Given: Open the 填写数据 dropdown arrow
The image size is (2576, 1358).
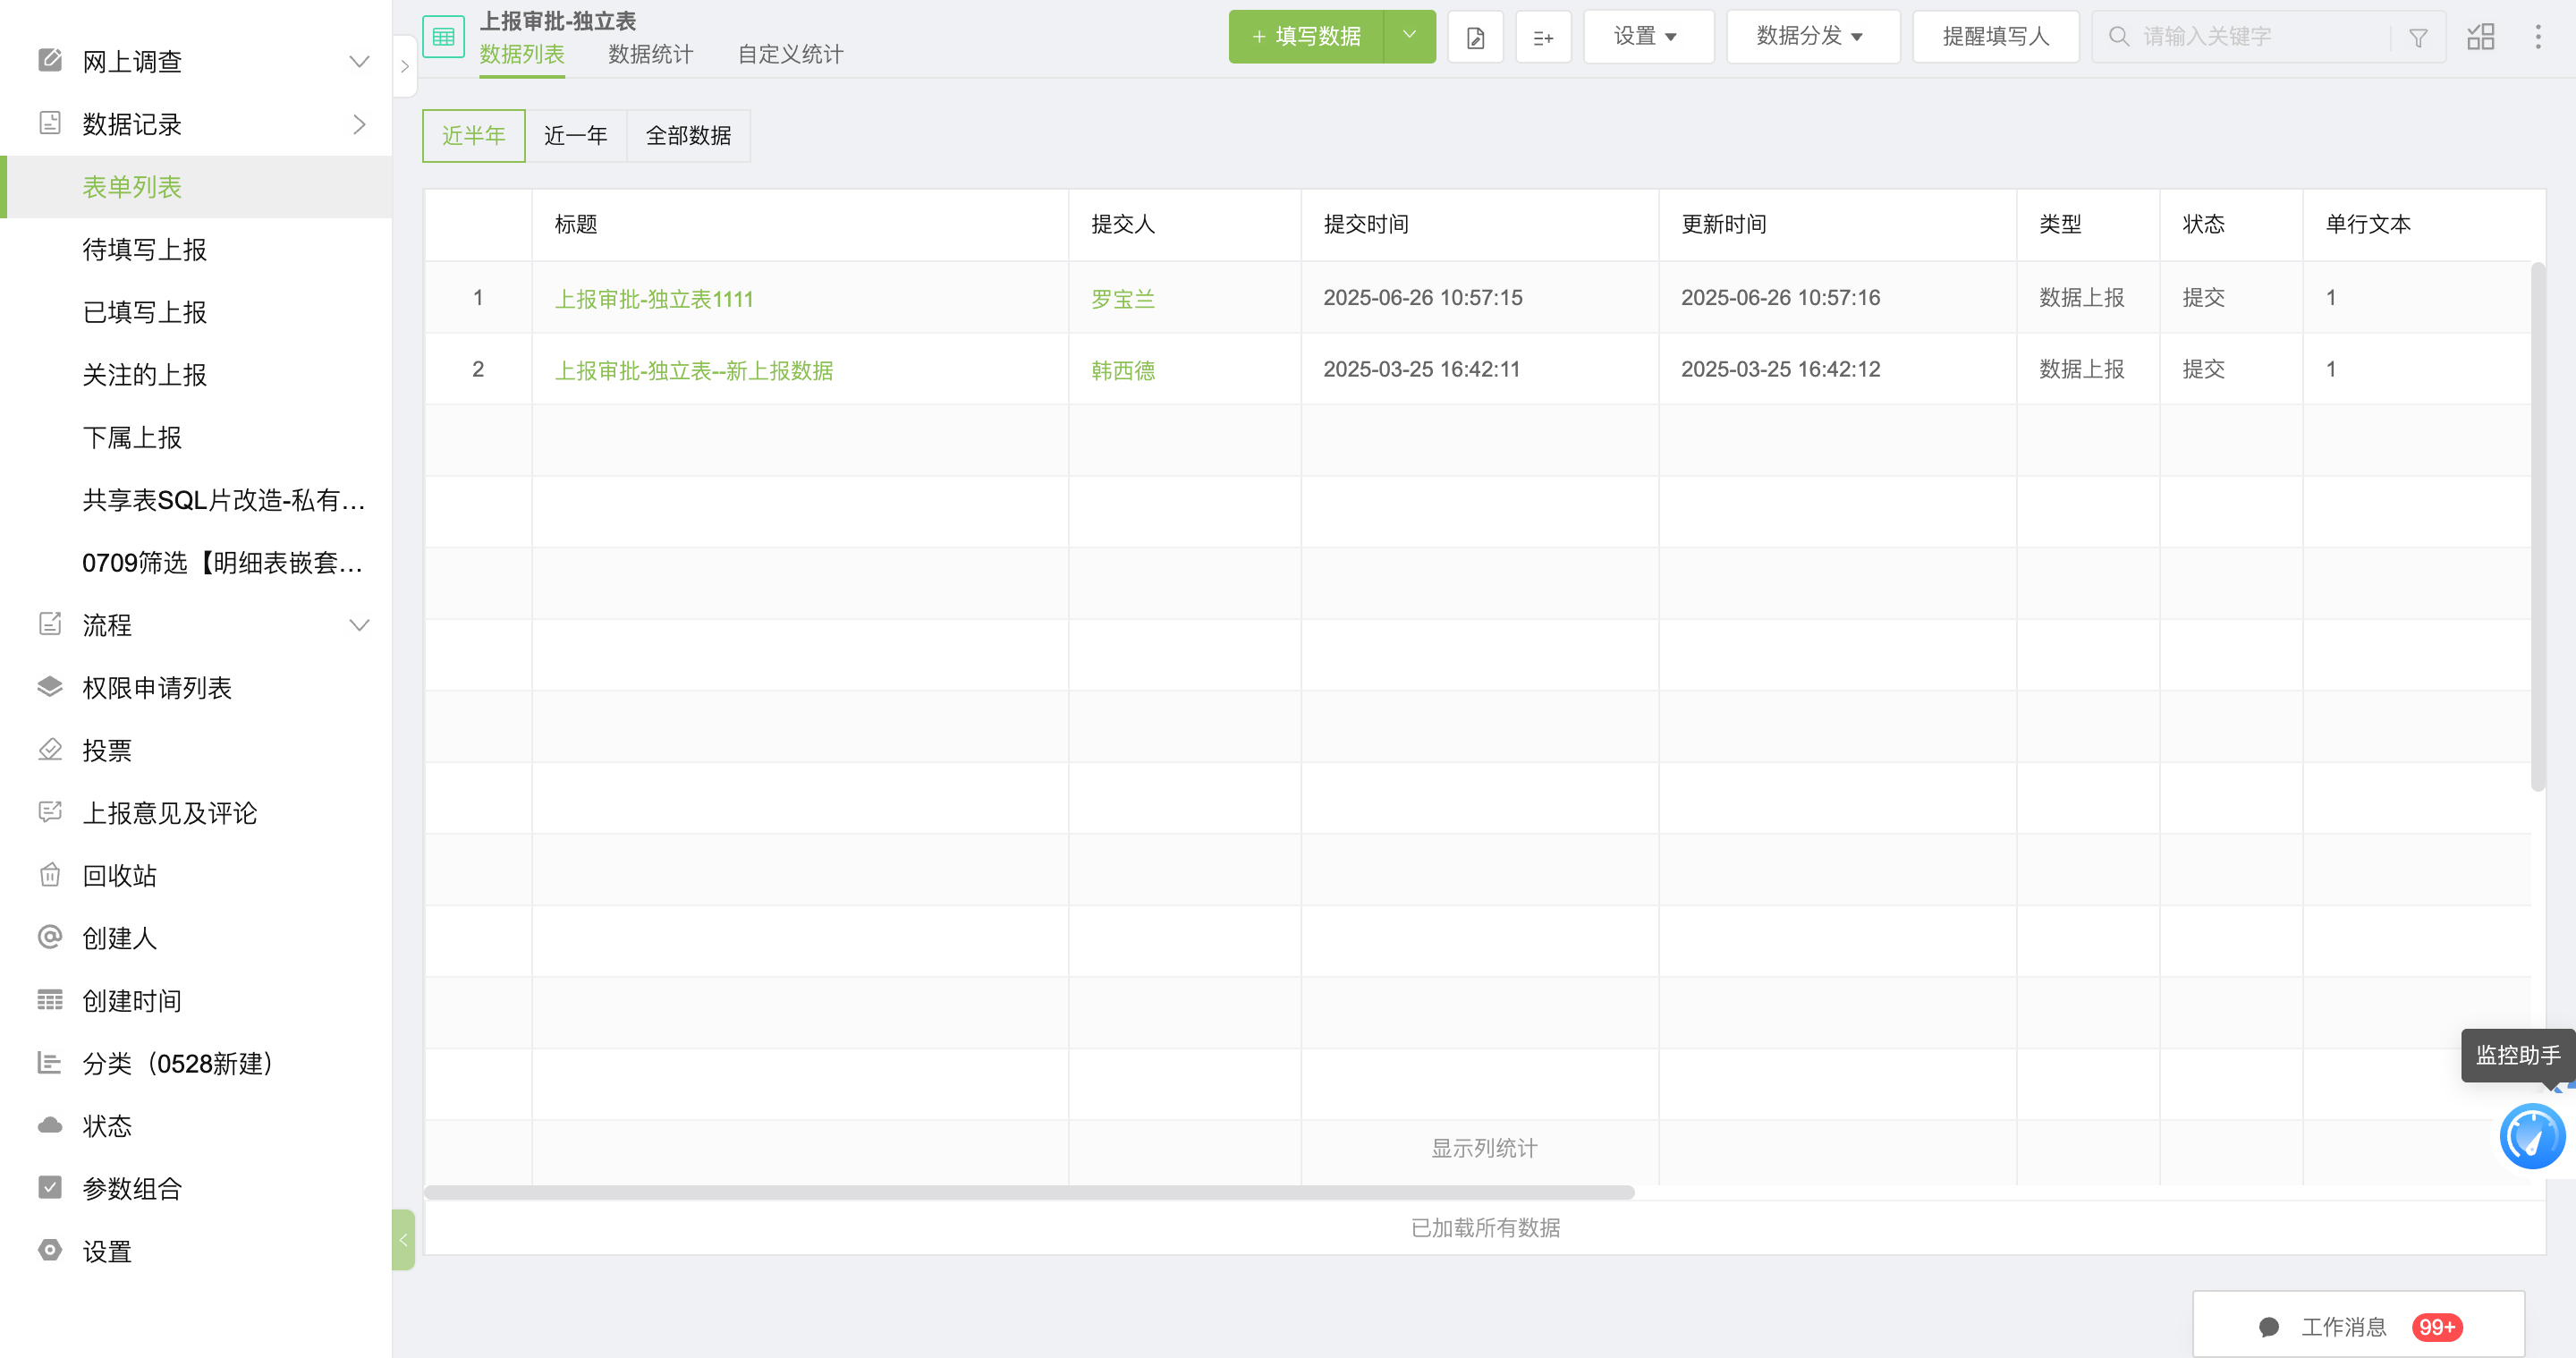Looking at the screenshot, I should coord(1409,36).
